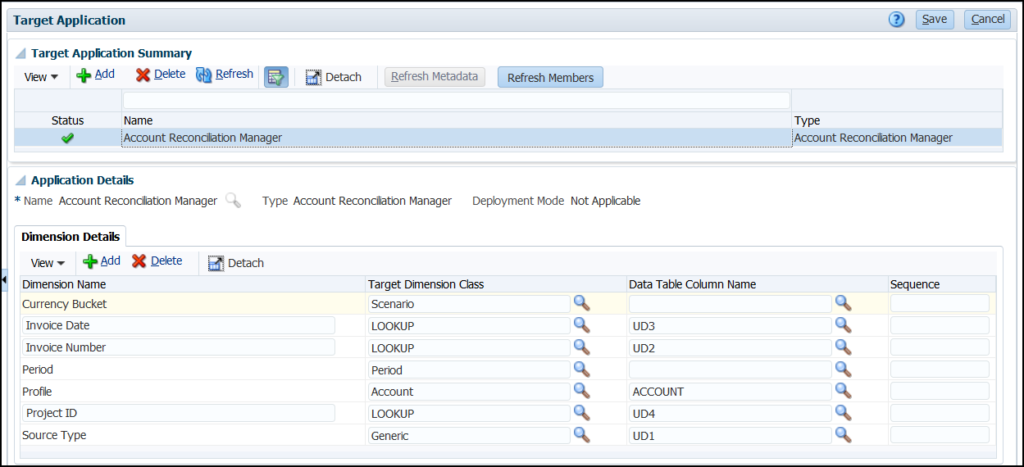The image size is (1024, 467).
Task: Search dimension class for Currency Bucket row
Action: 581,303
